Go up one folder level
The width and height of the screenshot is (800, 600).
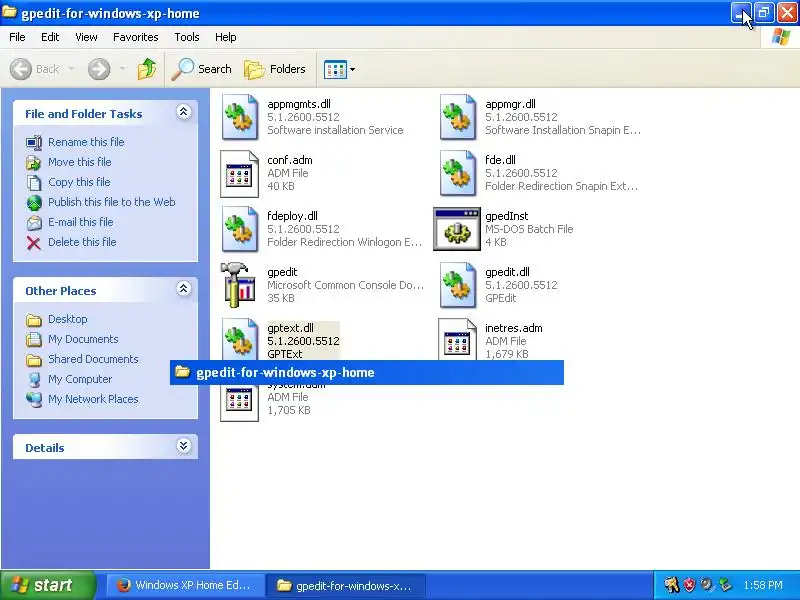pos(147,69)
